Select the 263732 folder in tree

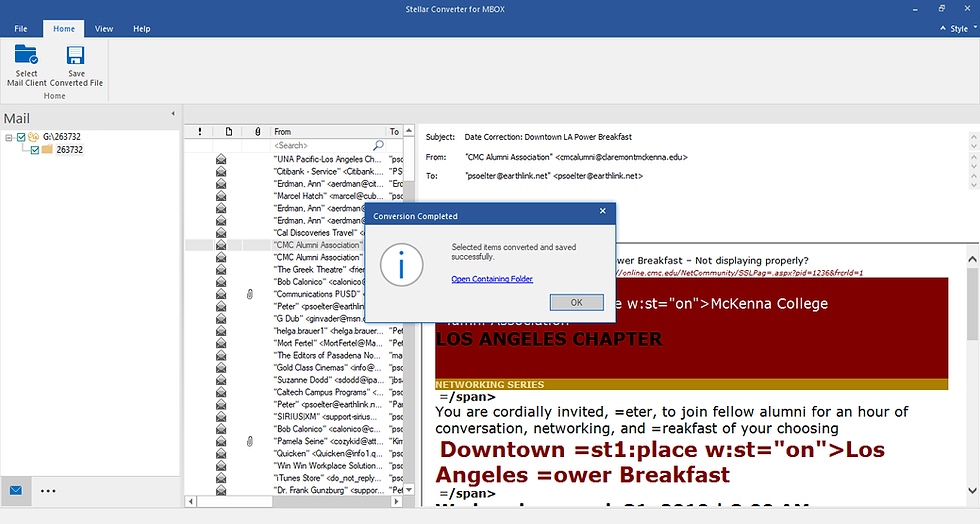click(69, 150)
